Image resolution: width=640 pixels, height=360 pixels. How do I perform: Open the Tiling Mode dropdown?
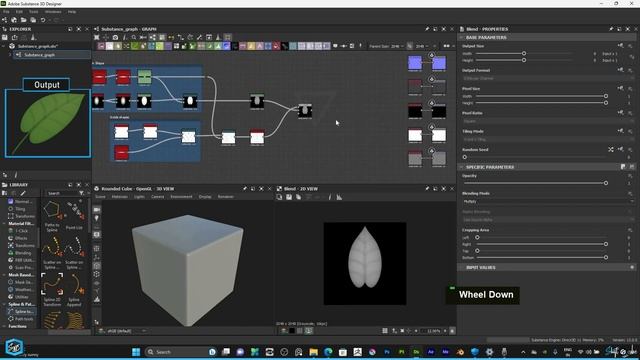pyautogui.click(x=548, y=139)
